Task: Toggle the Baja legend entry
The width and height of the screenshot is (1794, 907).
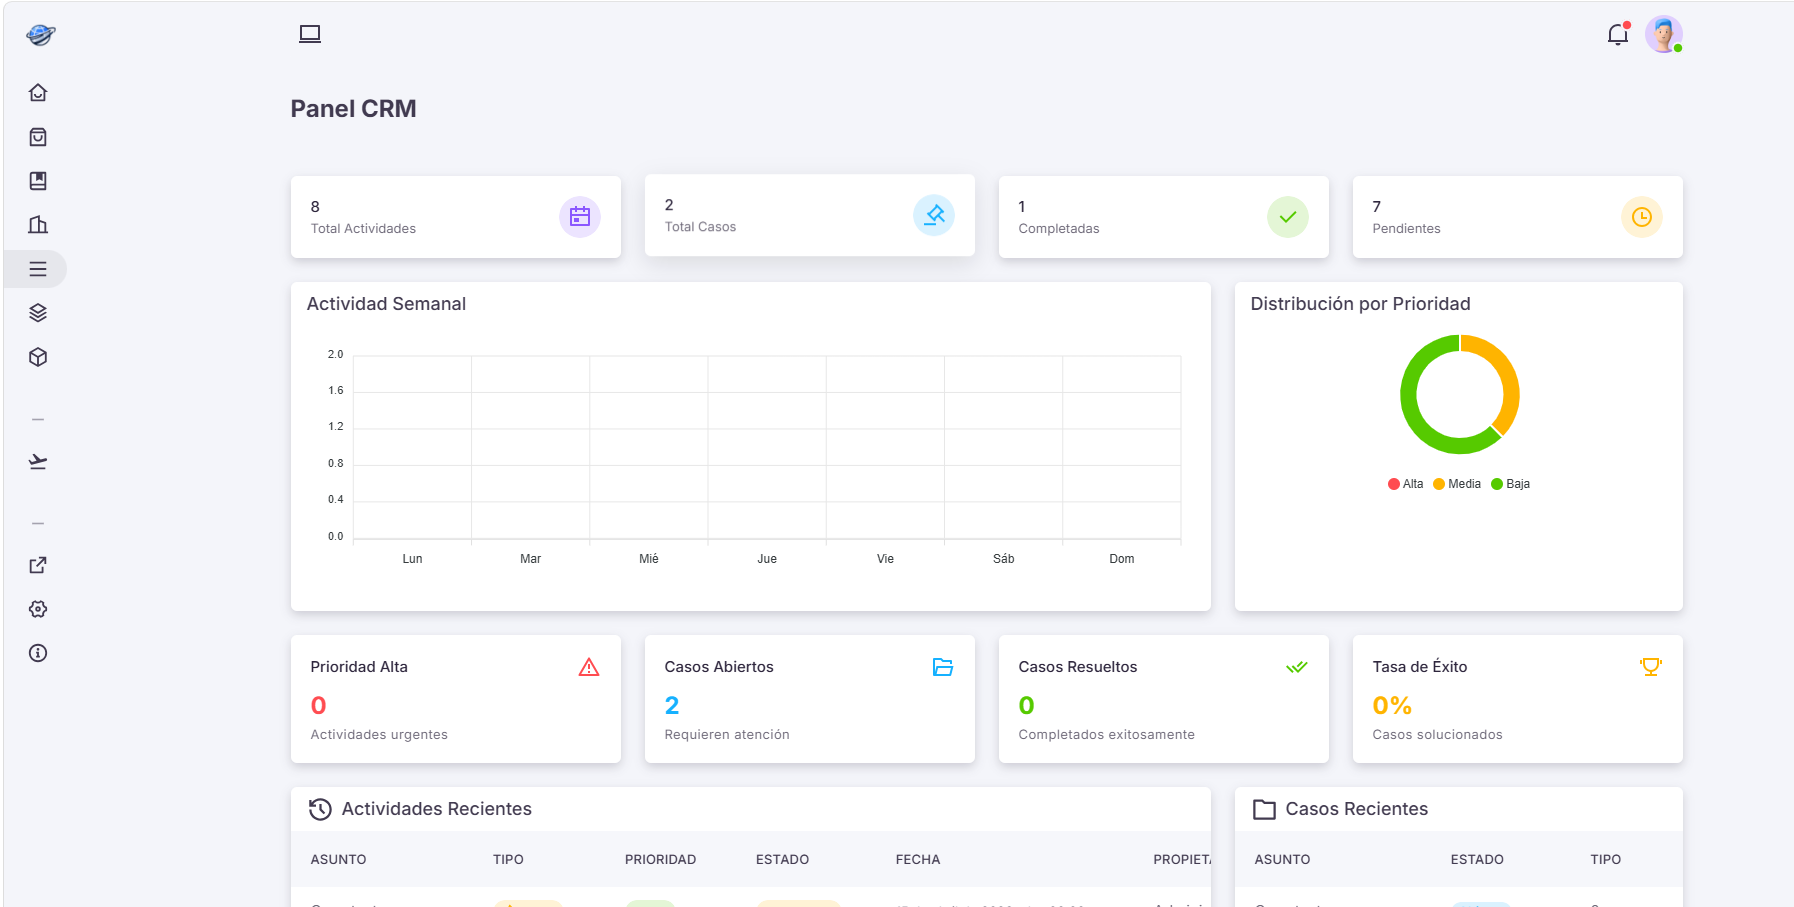Action: [1511, 484]
